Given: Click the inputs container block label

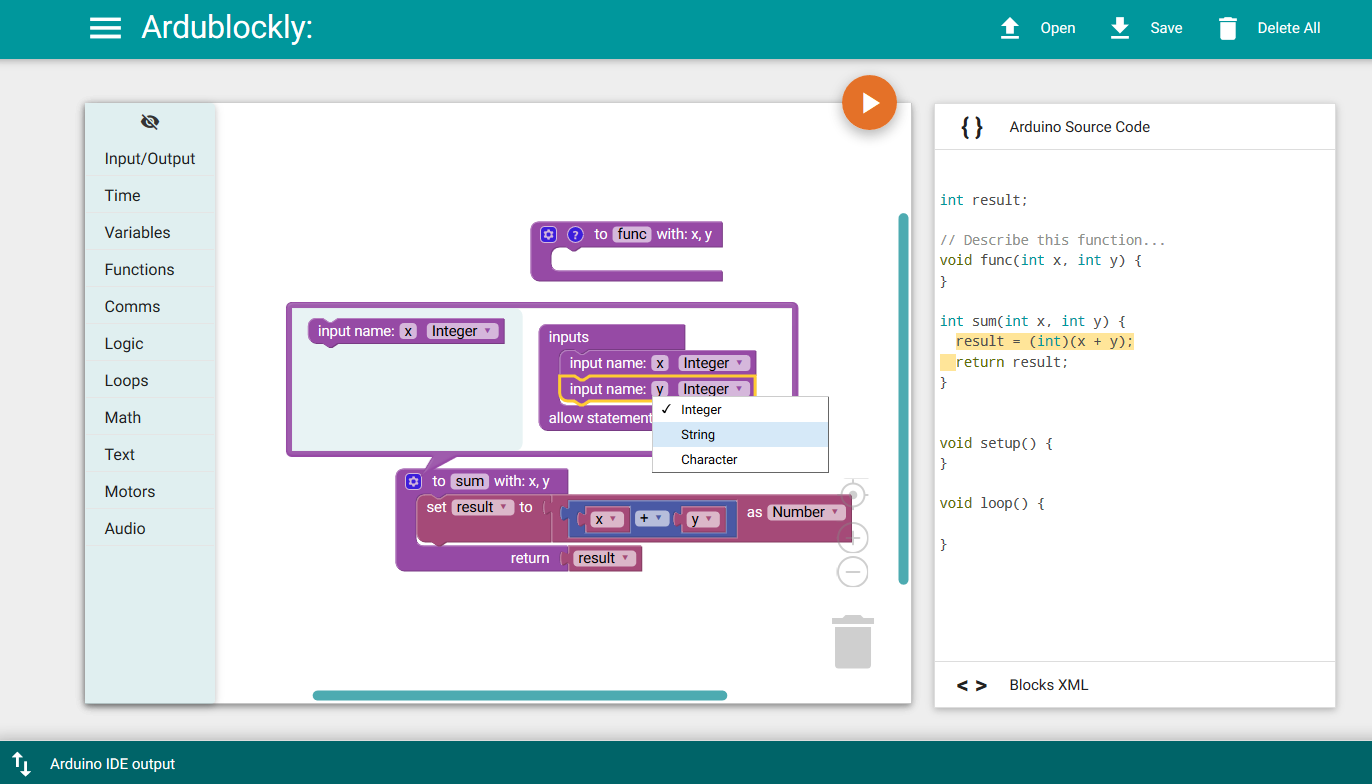Looking at the screenshot, I should (x=569, y=337).
